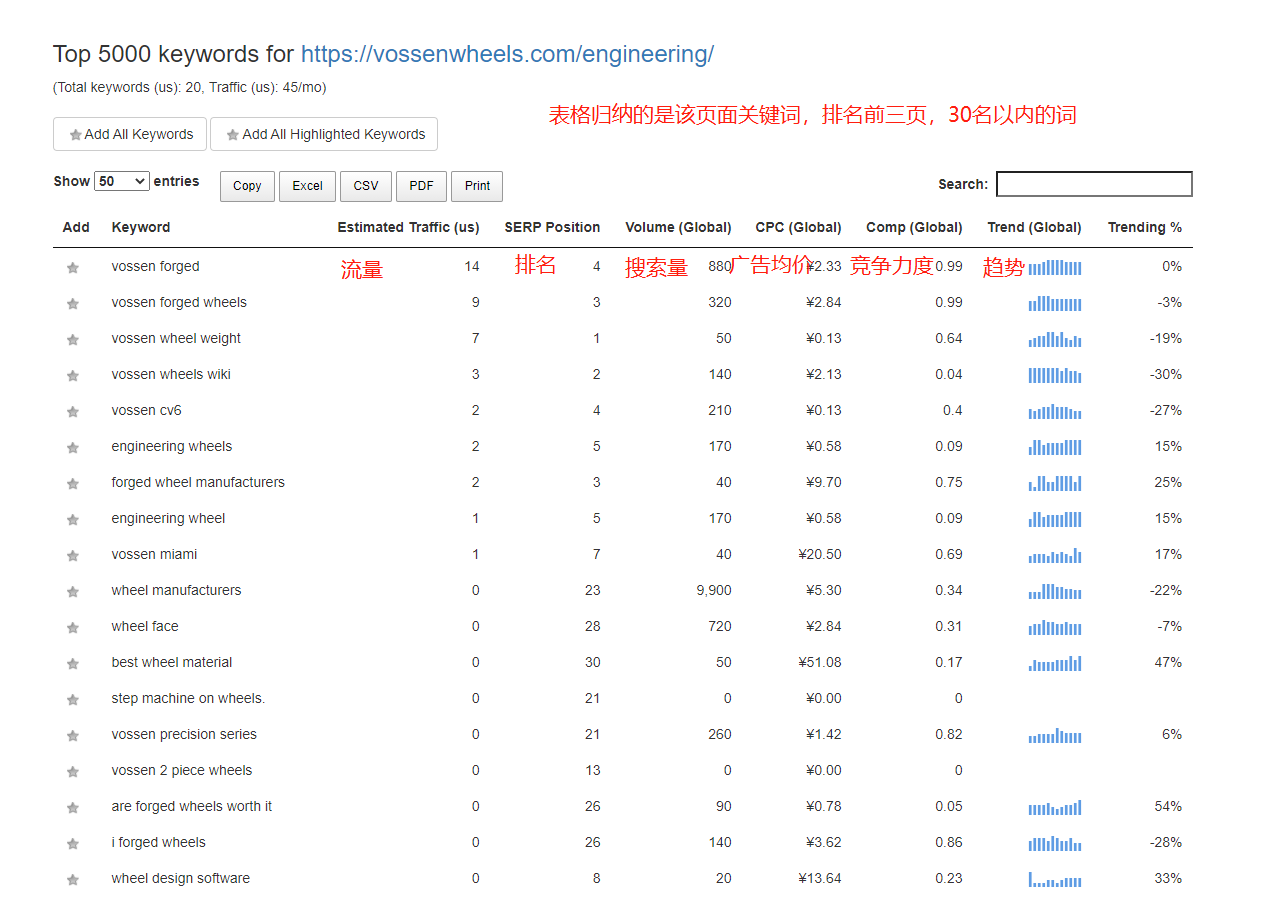Star the 'i forged wheels' keyword
Viewport: 1275px width, 898px height.
click(73, 844)
